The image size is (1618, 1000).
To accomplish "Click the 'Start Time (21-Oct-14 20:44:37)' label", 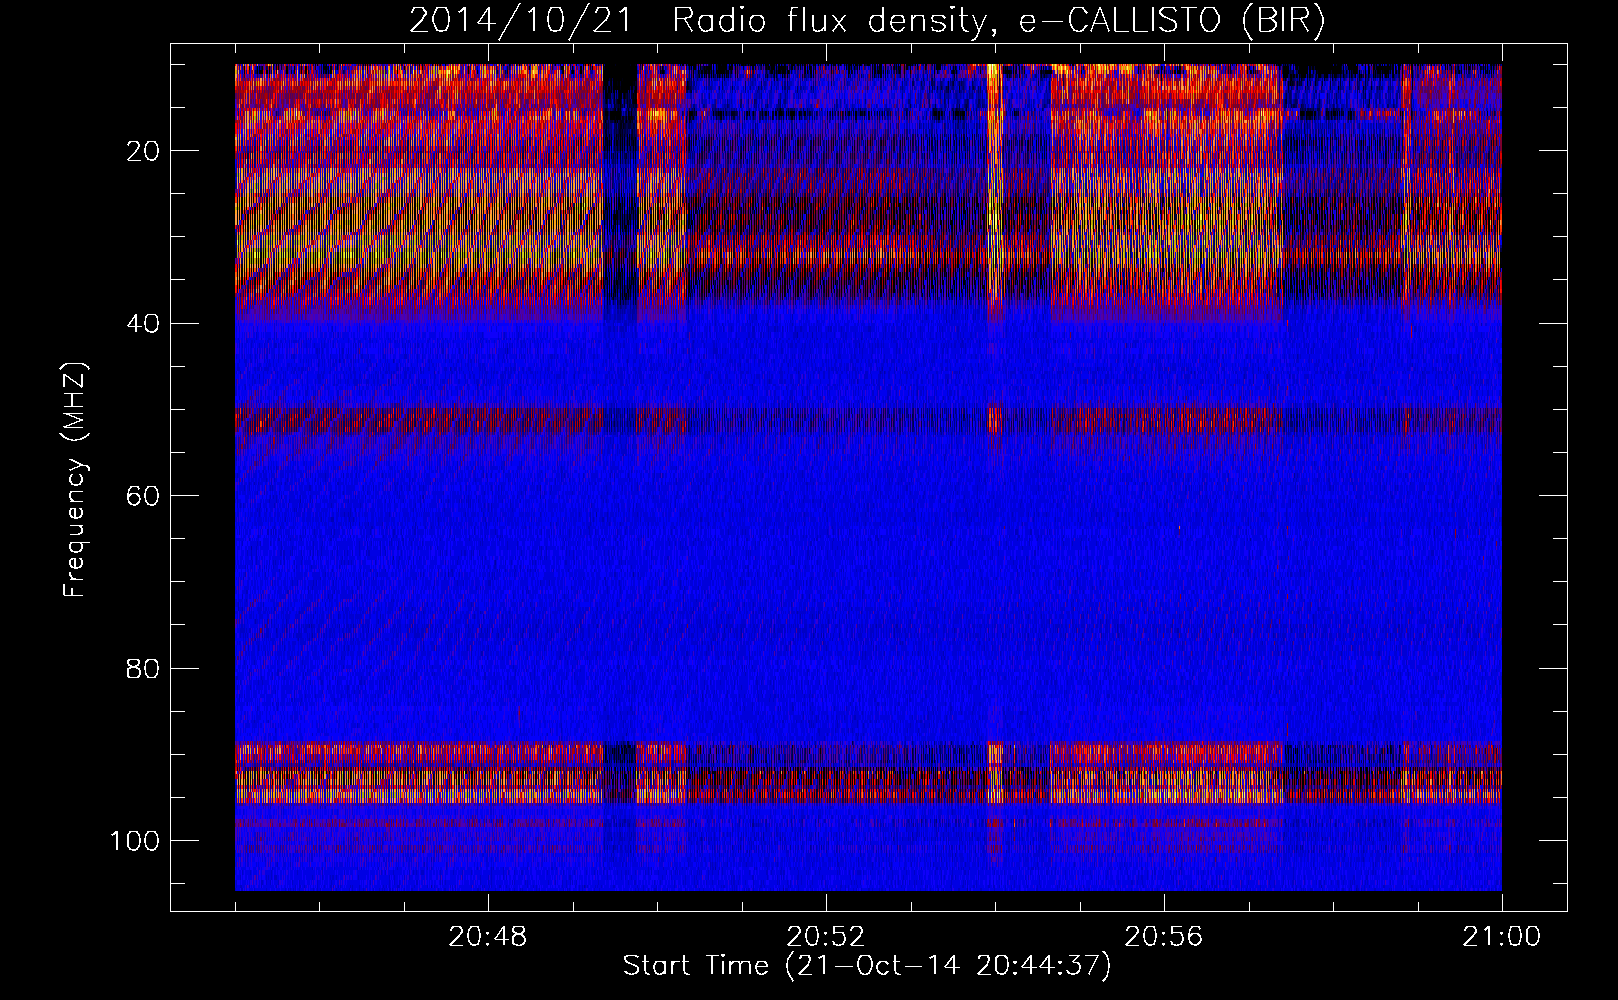I will pos(867,966).
